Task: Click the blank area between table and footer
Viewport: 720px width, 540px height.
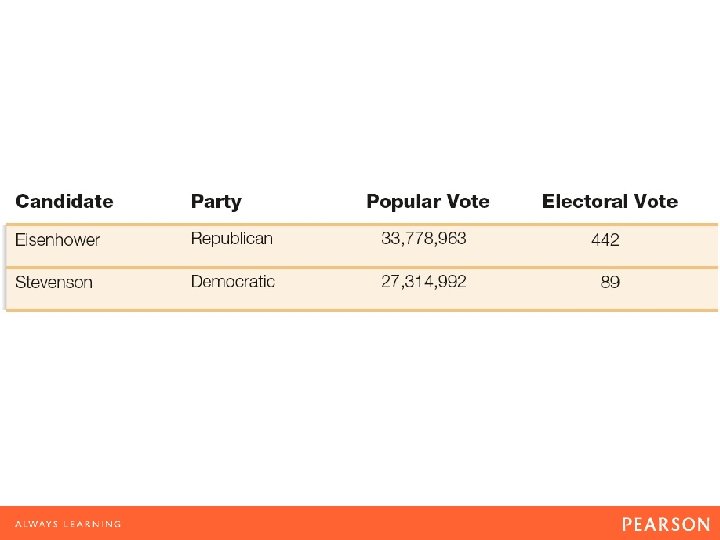Action: [x=360, y=410]
